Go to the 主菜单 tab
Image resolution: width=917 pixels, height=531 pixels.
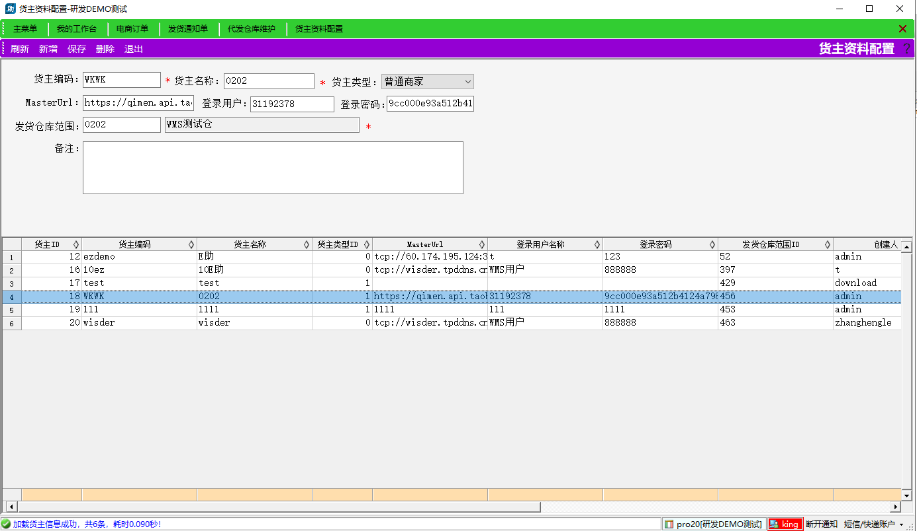tap(25, 29)
